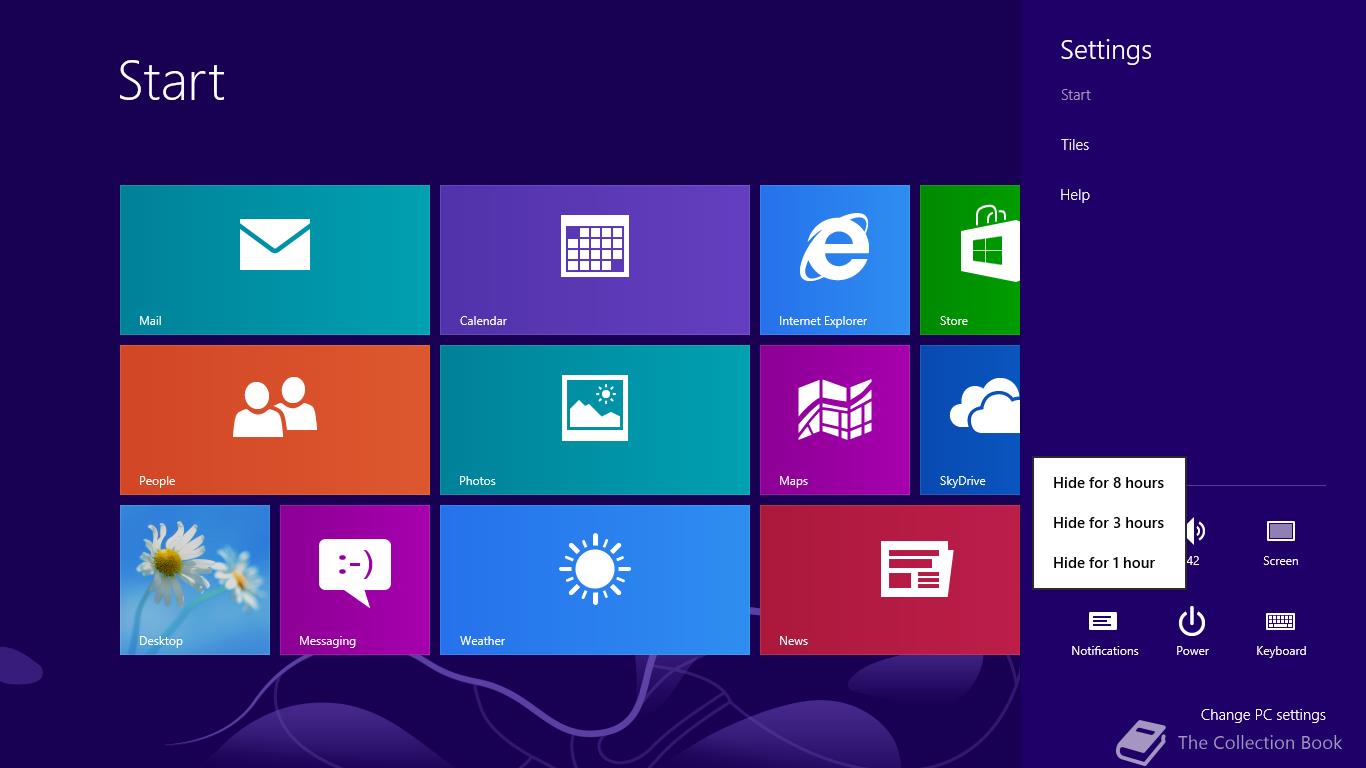Launch the Internet Explorer tile
Screen dimensions: 1366x768
[x=835, y=260]
